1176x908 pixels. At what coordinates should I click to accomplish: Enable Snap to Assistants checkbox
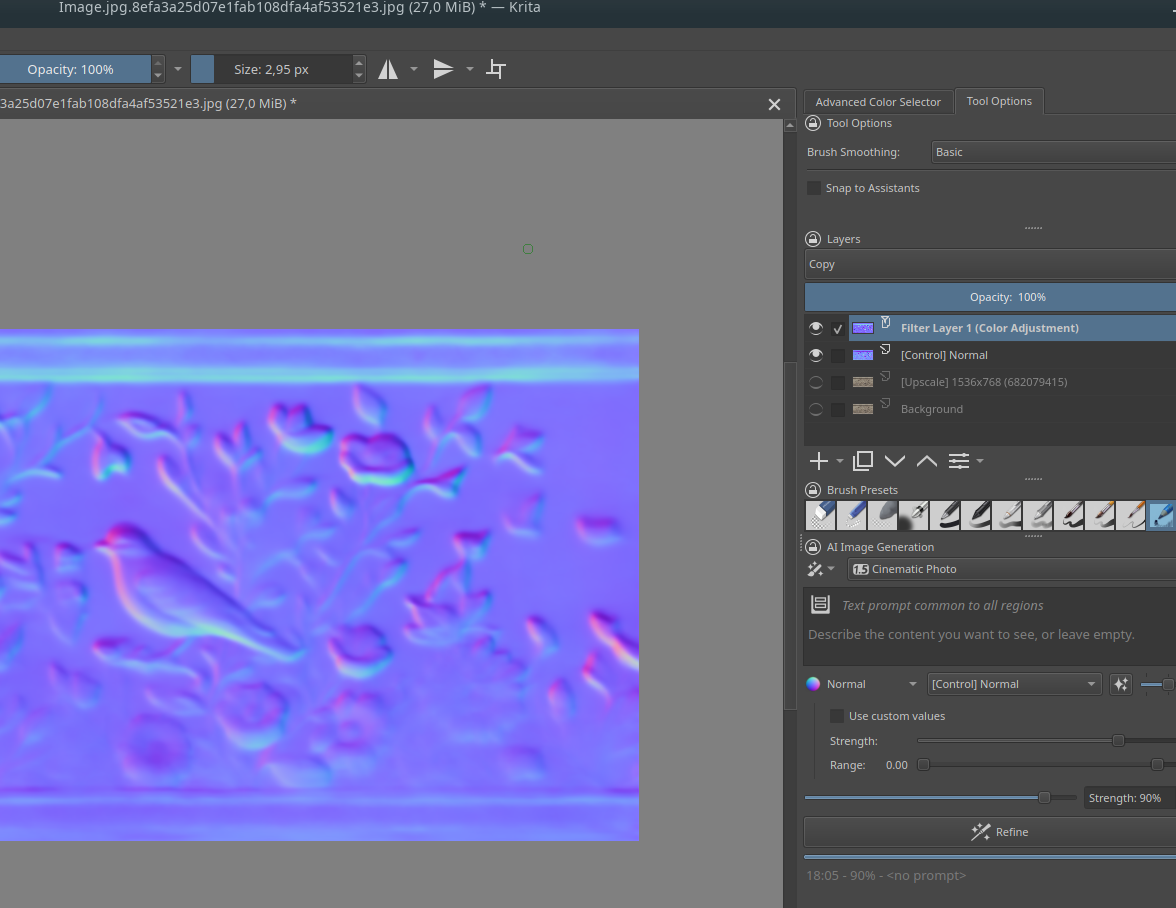814,187
